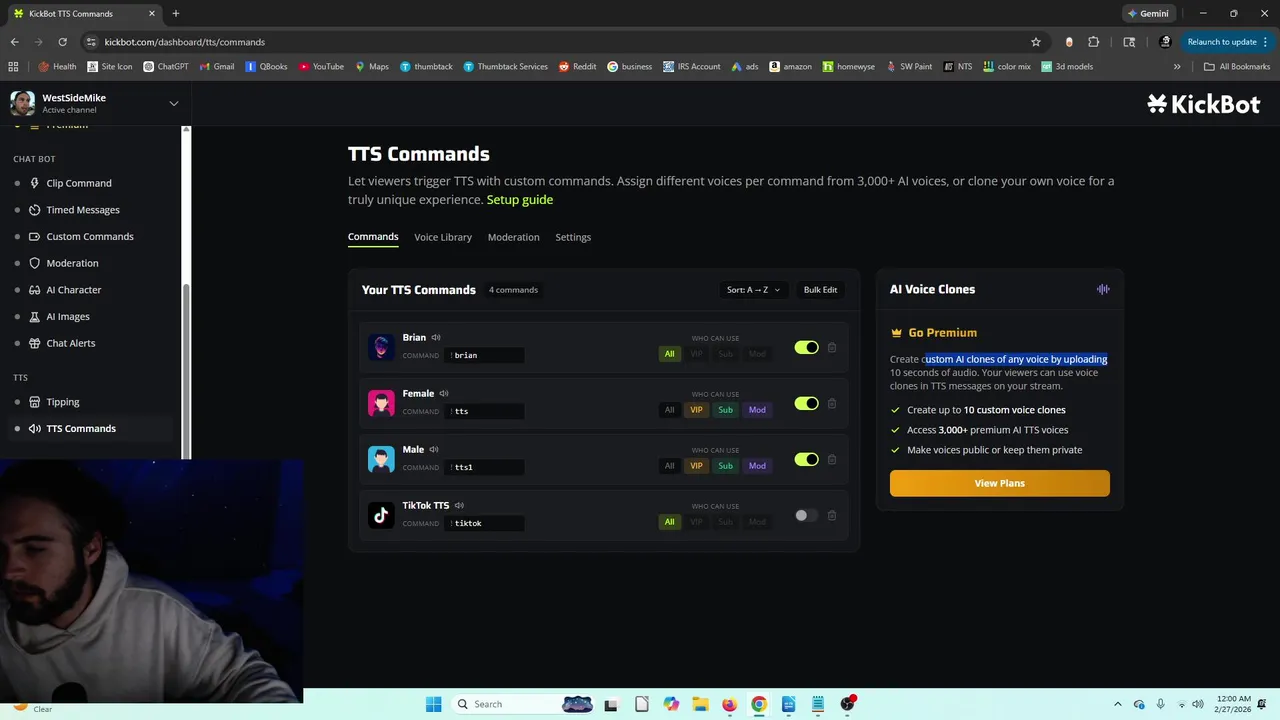The height and width of the screenshot is (720, 1280).
Task: Disable the Male command toggle
Action: (806, 460)
